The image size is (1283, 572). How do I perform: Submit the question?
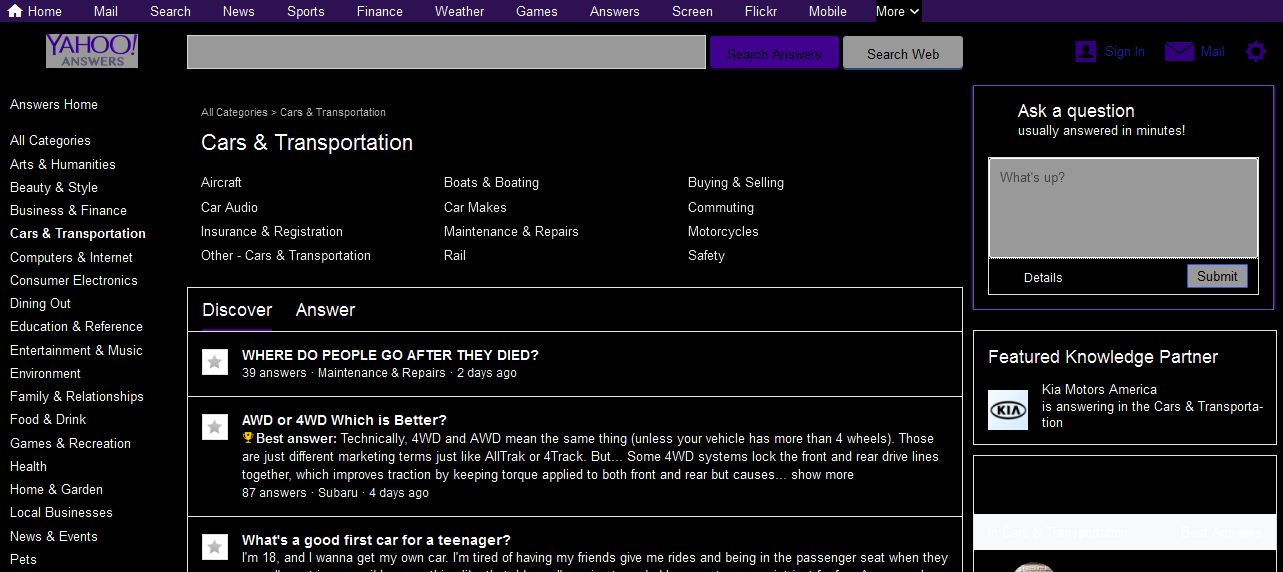(1217, 276)
